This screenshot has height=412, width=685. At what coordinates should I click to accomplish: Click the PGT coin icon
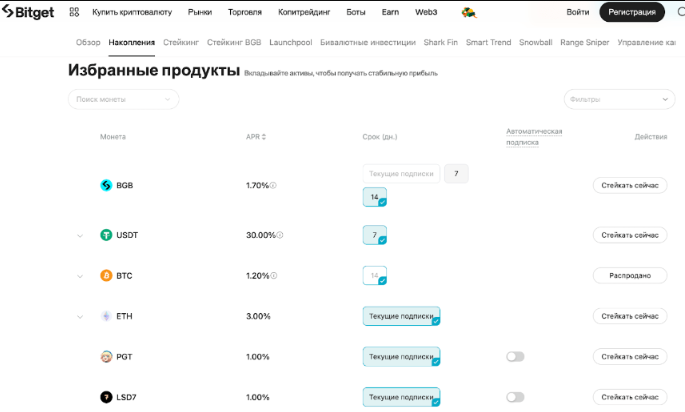(x=106, y=357)
